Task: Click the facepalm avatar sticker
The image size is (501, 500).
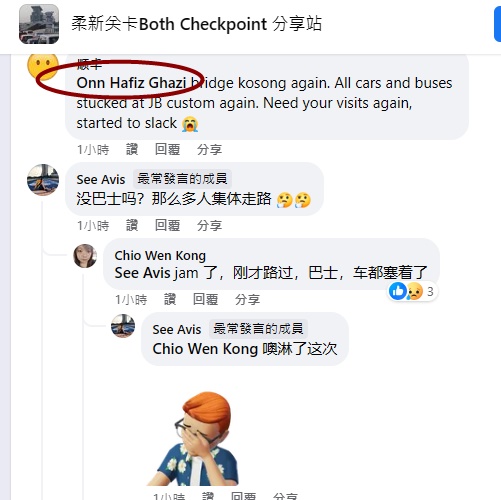Action: point(197,438)
